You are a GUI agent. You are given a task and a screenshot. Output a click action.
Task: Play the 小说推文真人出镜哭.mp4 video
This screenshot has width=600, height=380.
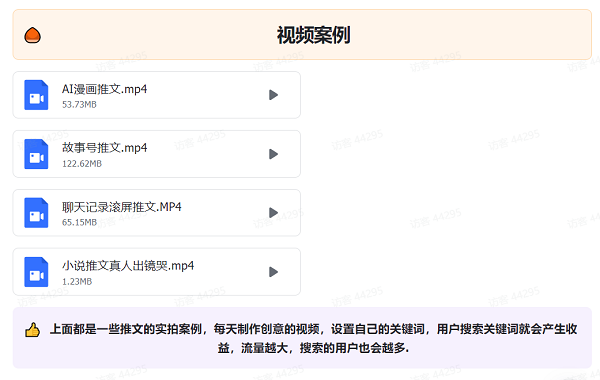point(273,272)
